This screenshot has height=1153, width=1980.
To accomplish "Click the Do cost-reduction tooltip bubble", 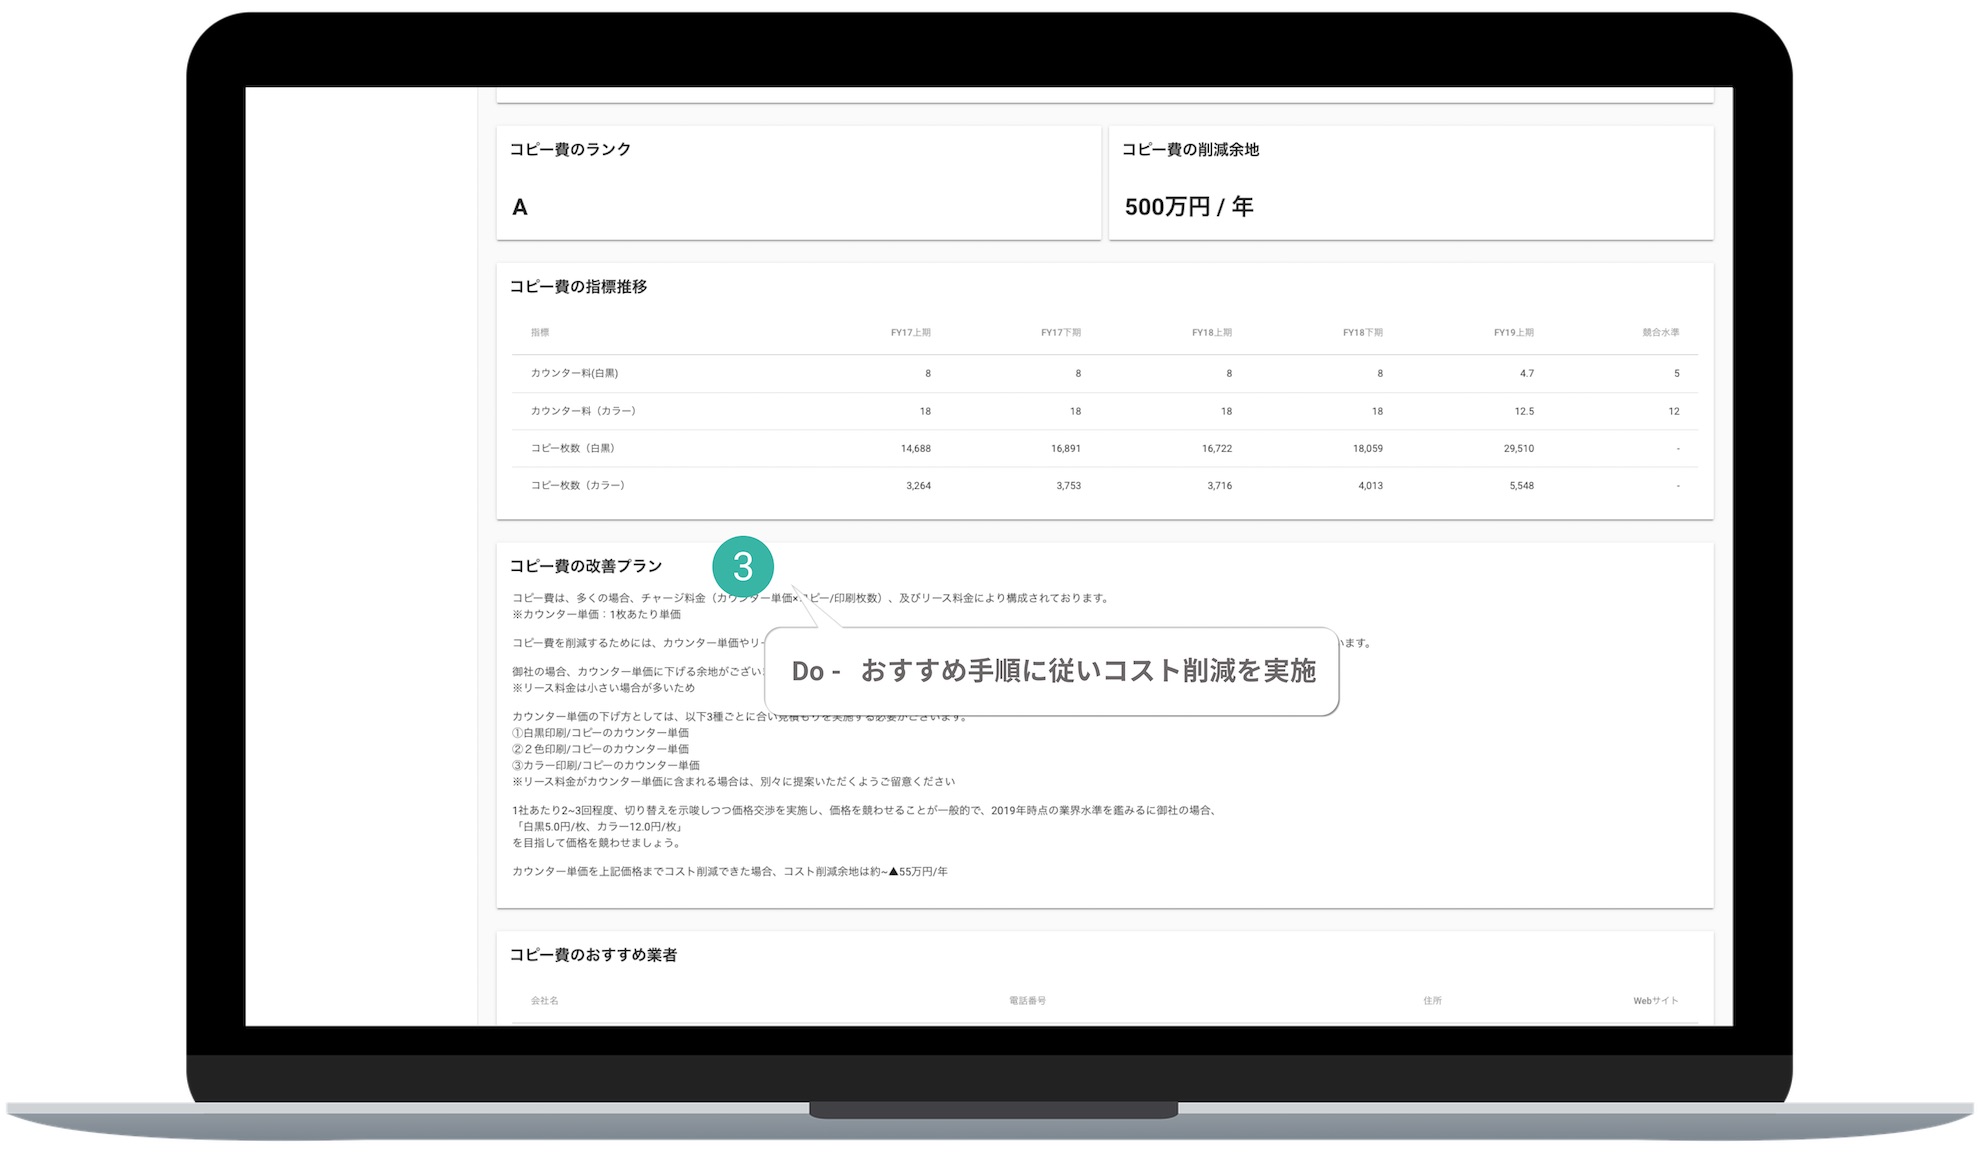I will [1052, 671].
